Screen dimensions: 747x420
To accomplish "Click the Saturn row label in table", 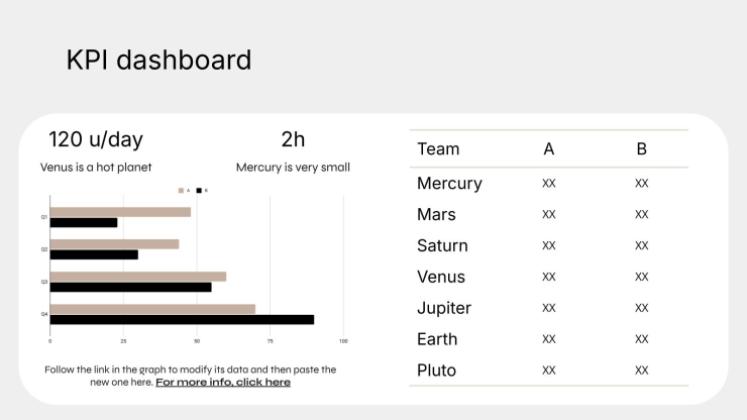I will (443, 246).
